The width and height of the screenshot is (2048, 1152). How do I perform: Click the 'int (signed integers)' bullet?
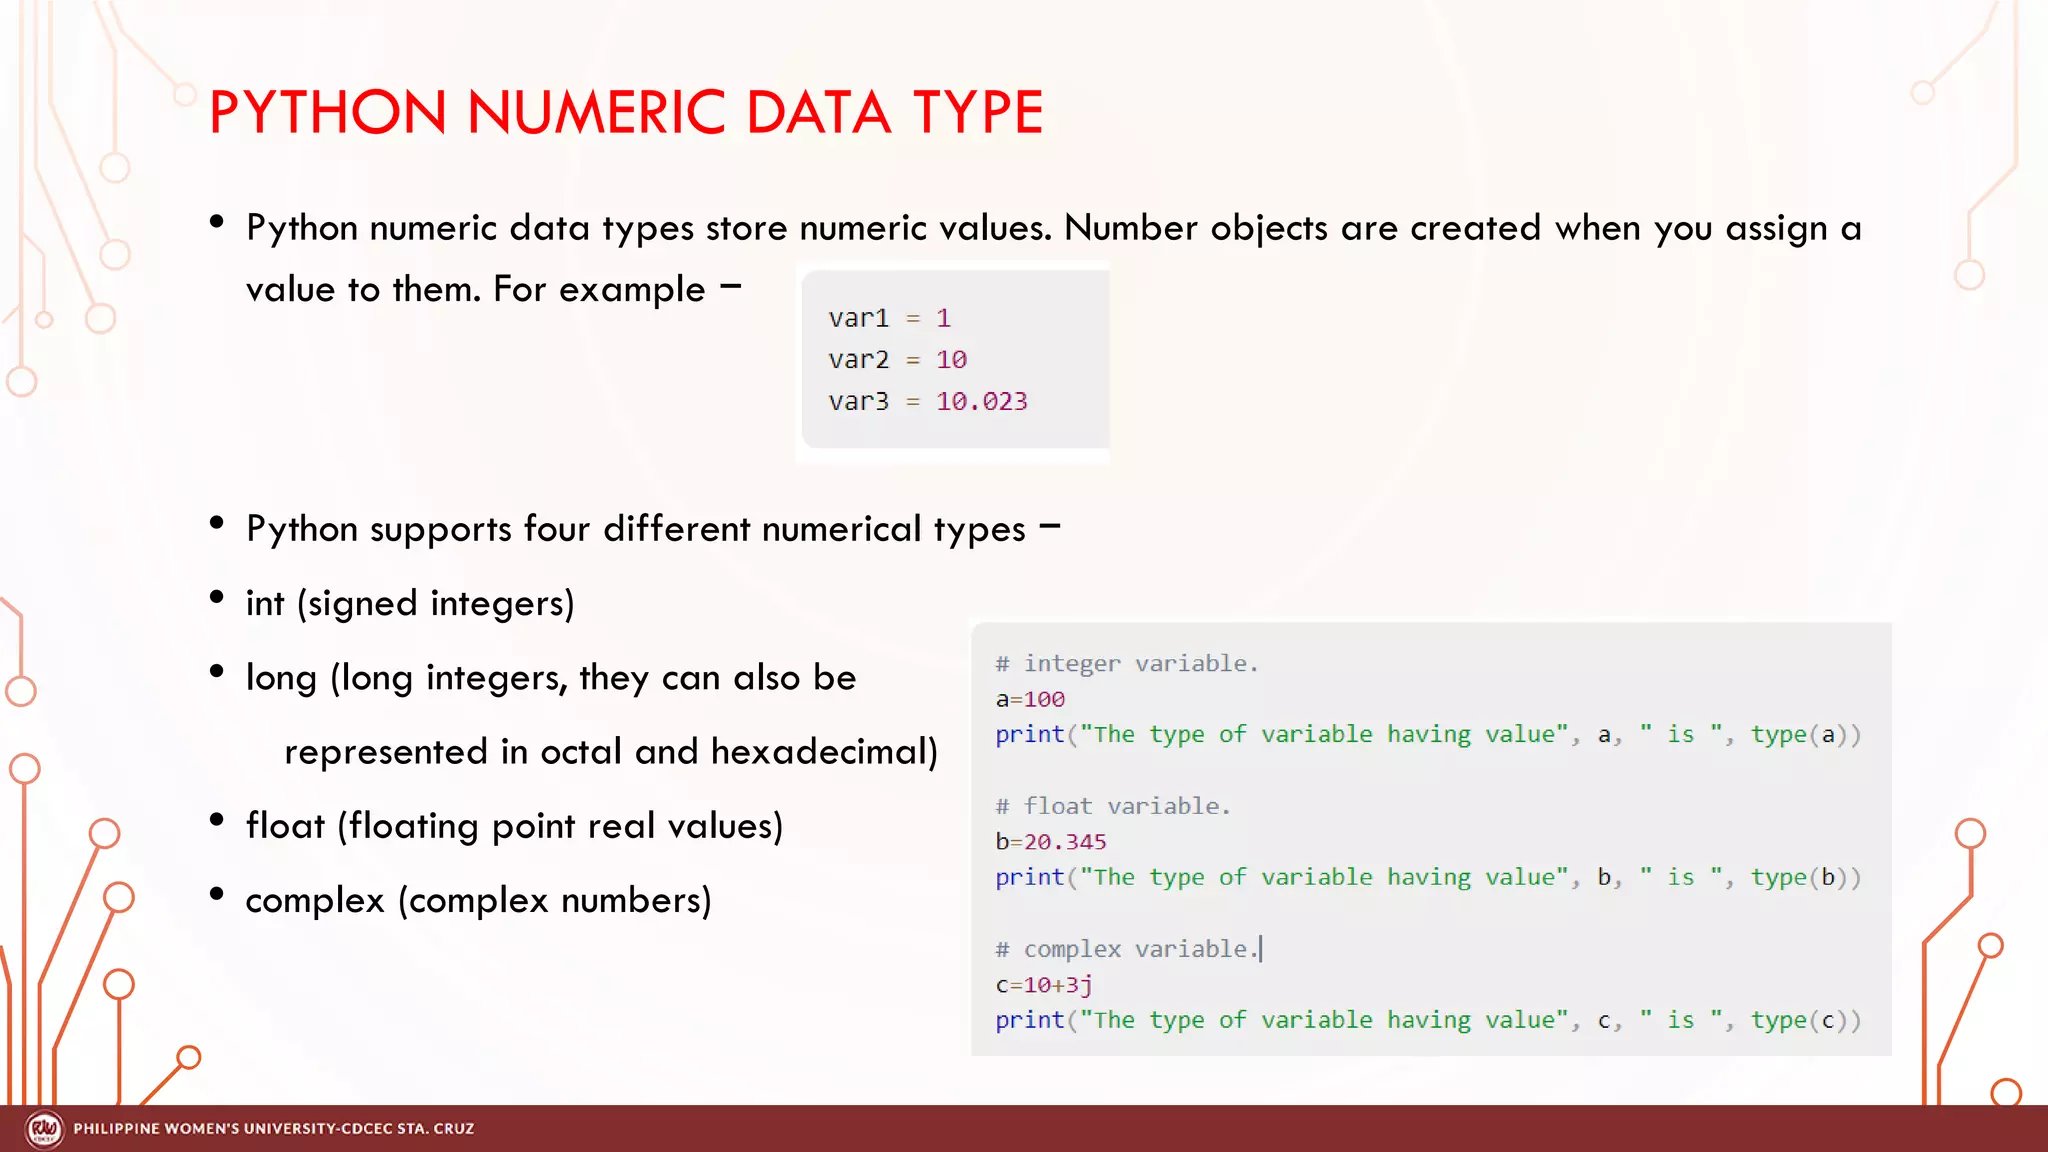(x=410, y=604)
